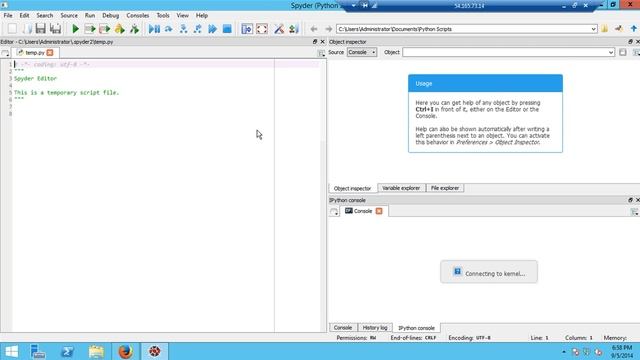Save the current file with the floppy icon
Image resolution: width=640 pixels, height=360 pixels.
click(x=40, y=29)
